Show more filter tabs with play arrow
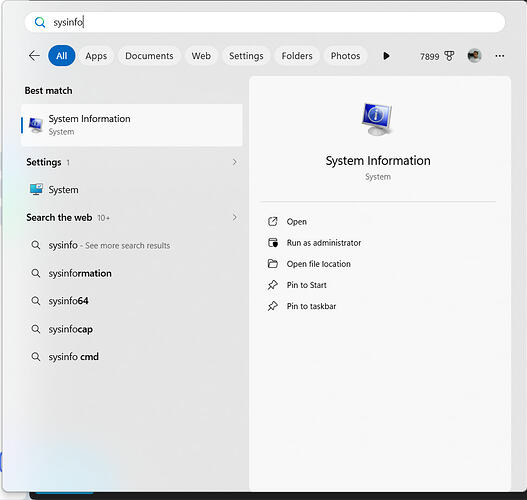The width and height of the screenshot is (527, 500). tap(387, 56)
